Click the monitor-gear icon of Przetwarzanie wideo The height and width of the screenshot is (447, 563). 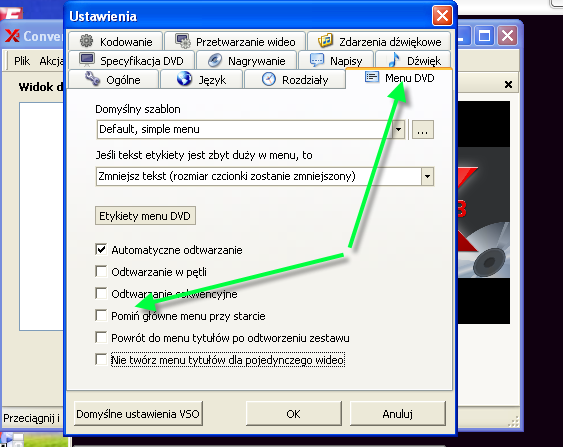point(183,41)
